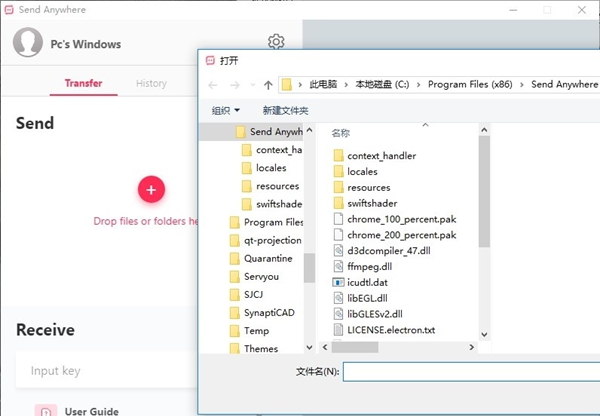Select Themes folder in tree

pos(254,349)
